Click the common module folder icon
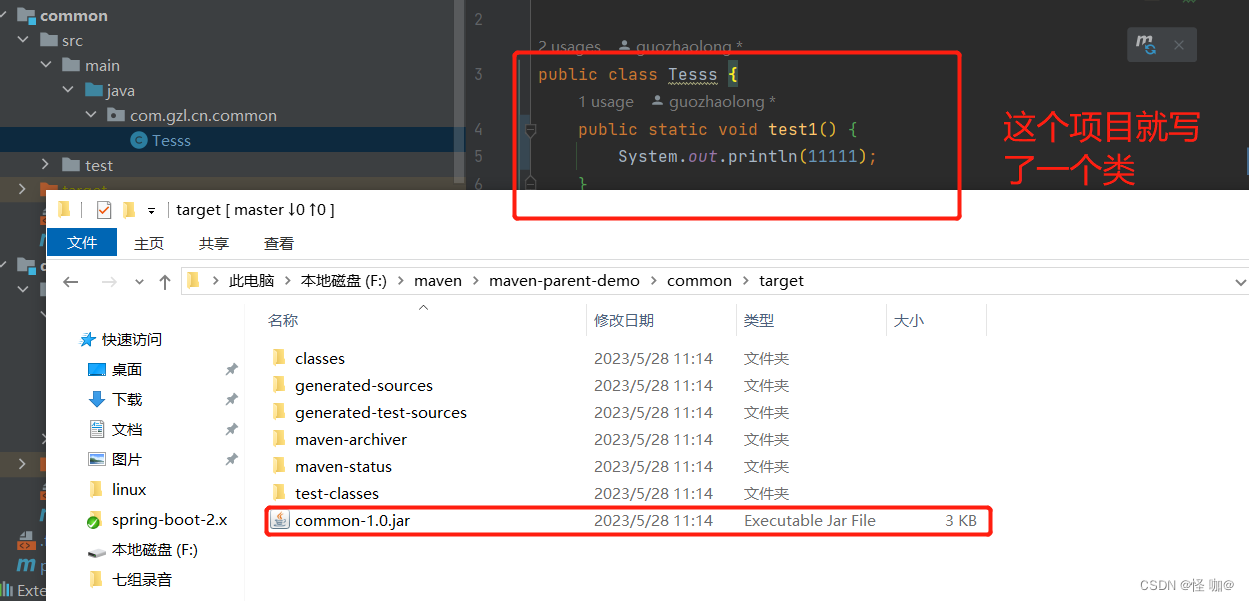 [26, 16]
